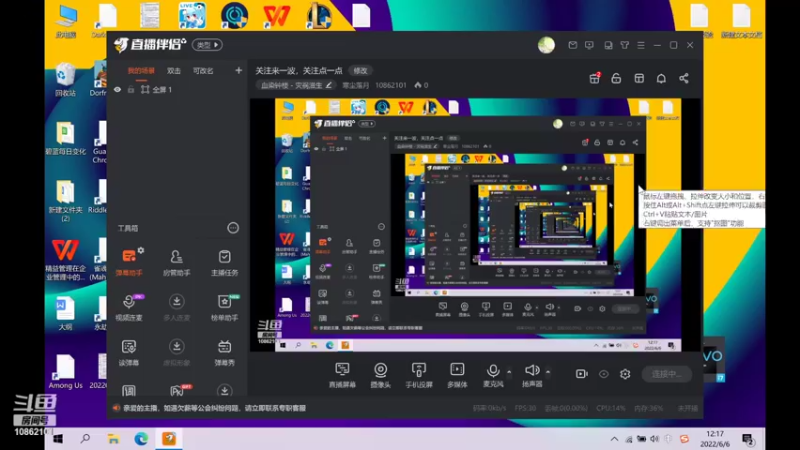Click the layout grid icon in header
The width and height of the screenshot is (800, 450).
point(639,78)
